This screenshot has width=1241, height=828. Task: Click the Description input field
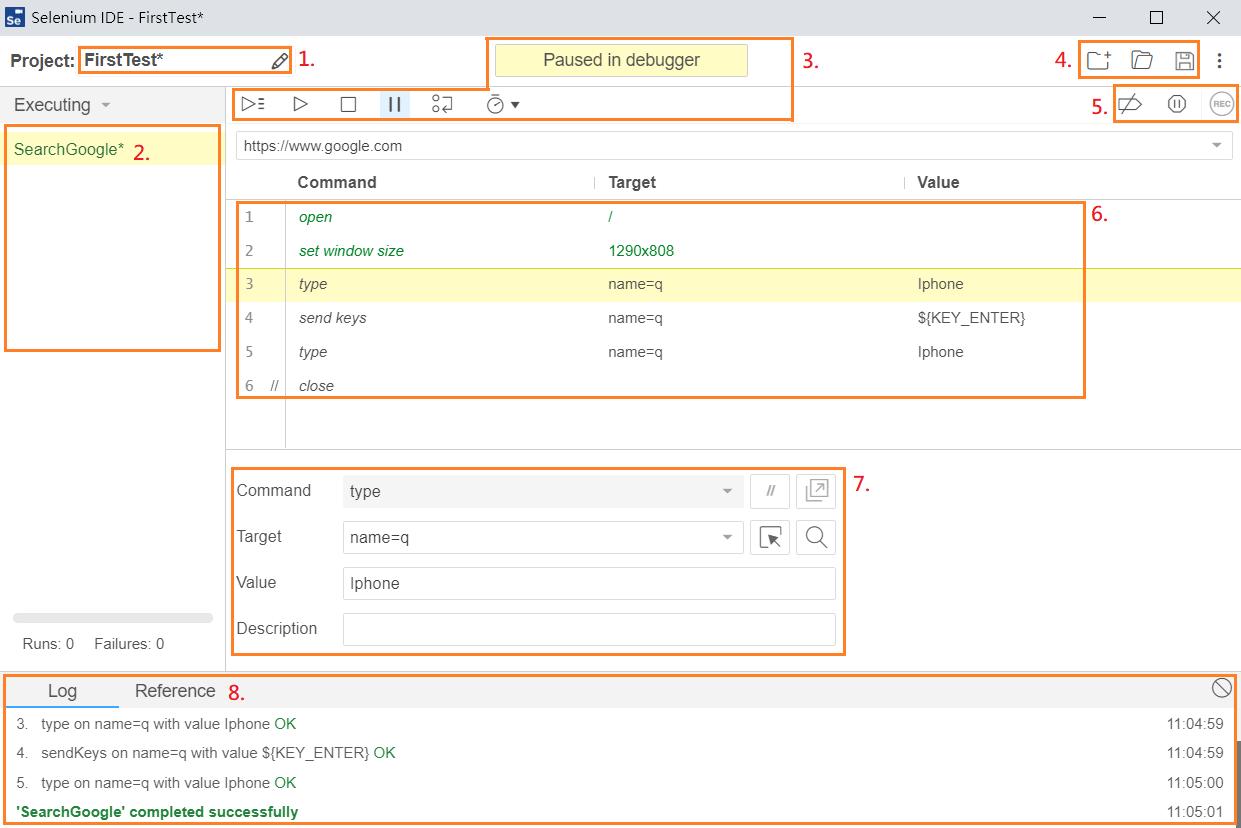coord(589,629)
